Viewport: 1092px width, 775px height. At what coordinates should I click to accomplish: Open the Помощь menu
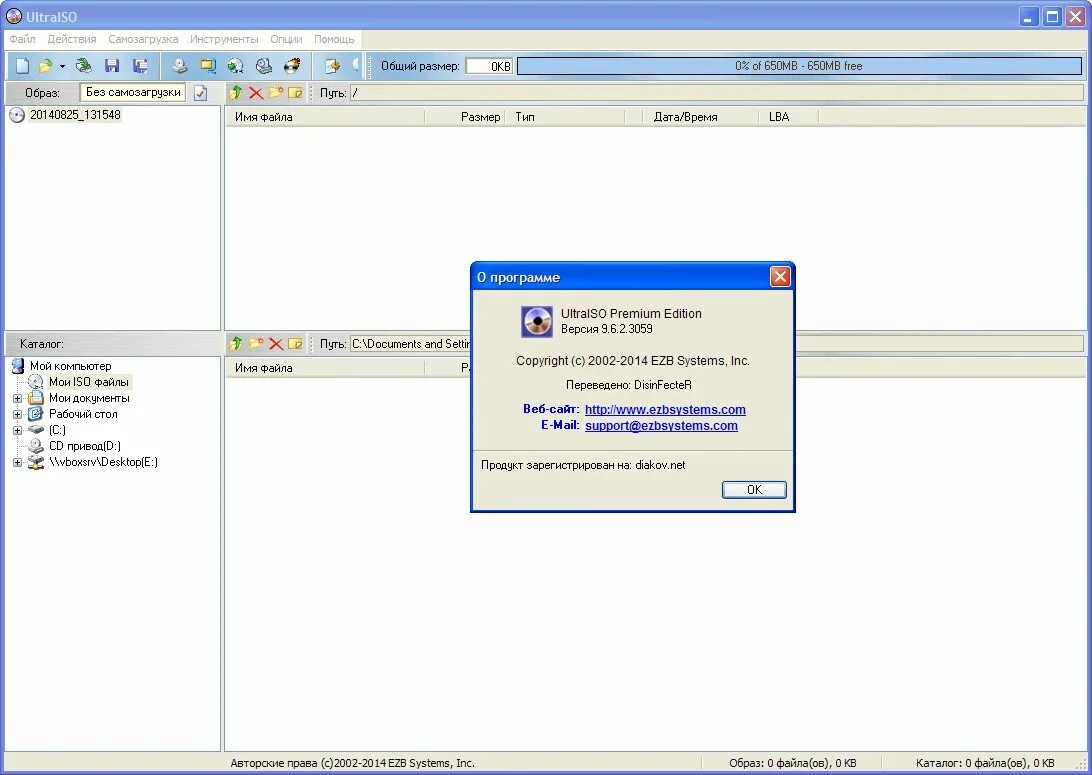click(334, 39)
